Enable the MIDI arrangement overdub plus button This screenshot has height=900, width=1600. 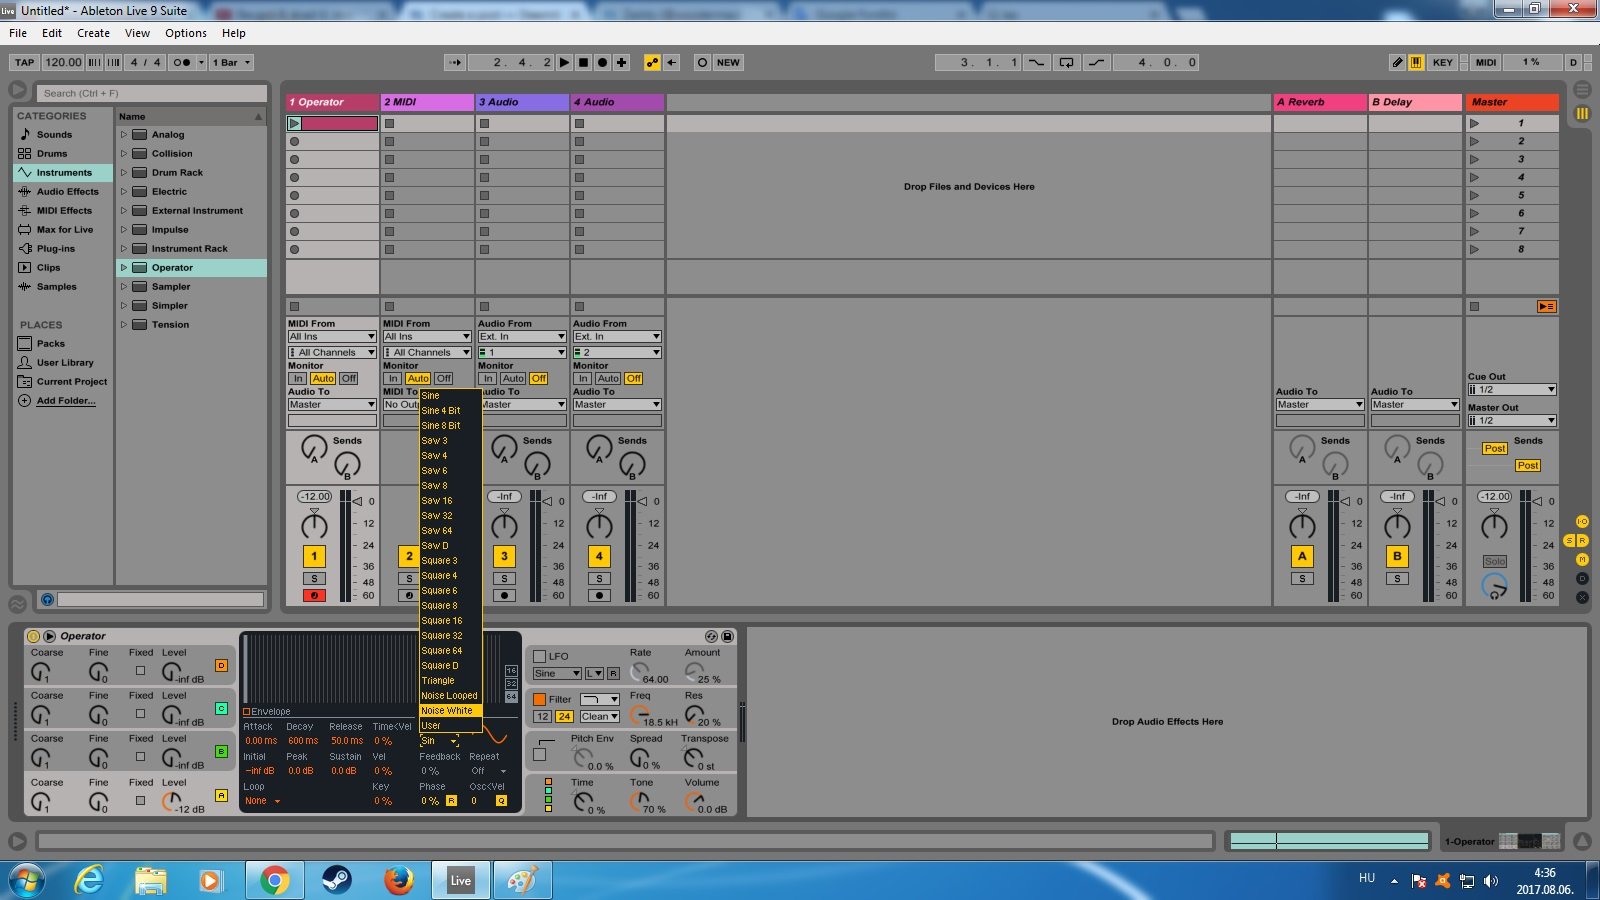coord(622,62)
